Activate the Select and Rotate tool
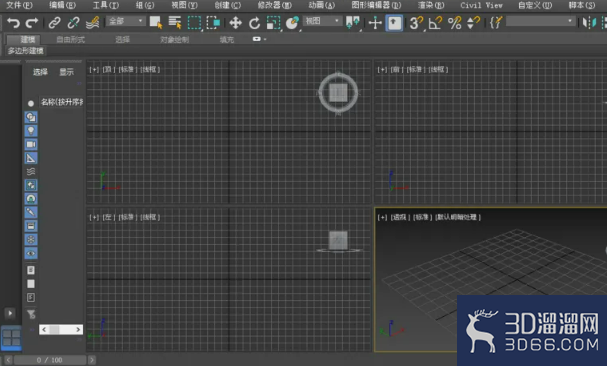This screenshot has width=607, height=366. click(x=254, y=23)
